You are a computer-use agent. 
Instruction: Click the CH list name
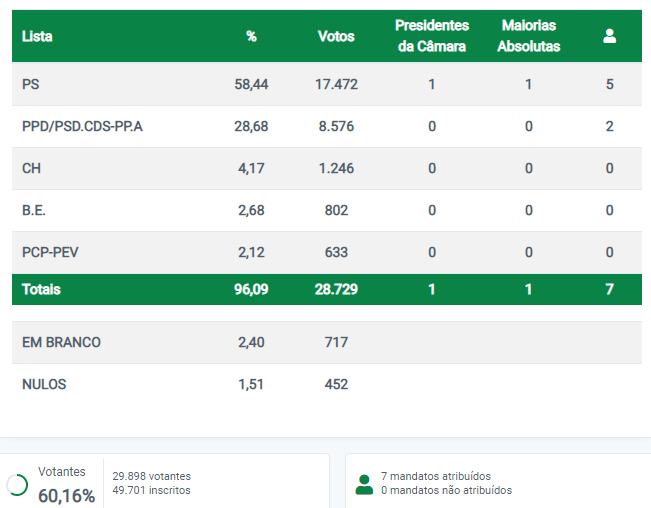click(31, 169)
